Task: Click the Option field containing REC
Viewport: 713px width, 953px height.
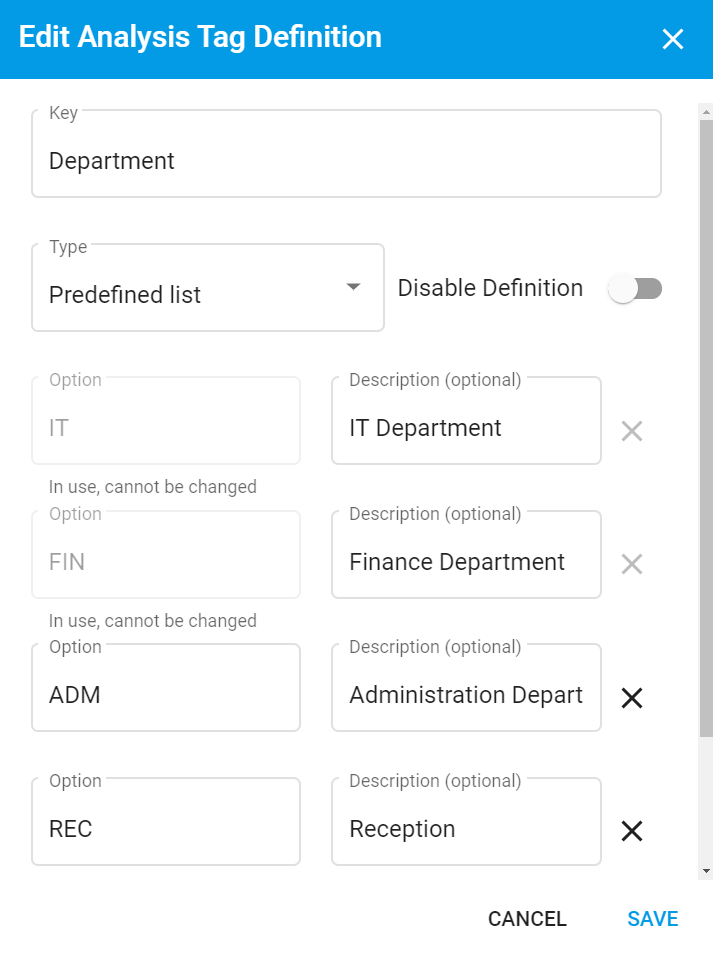Action: (x=166, y=828)
